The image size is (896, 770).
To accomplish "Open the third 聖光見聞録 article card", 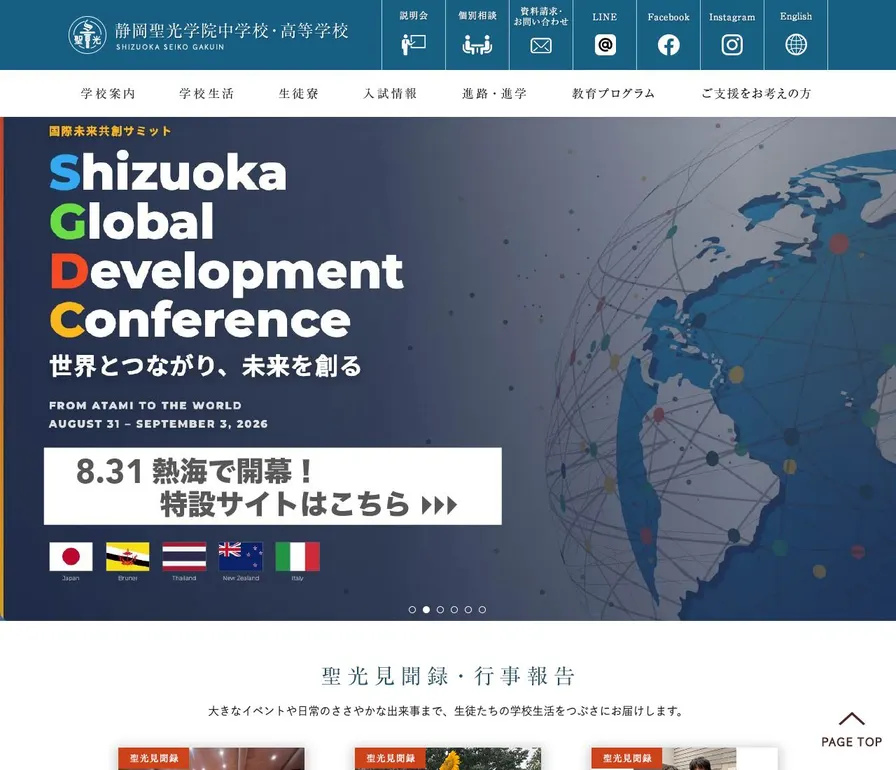I will click(685, 759).
